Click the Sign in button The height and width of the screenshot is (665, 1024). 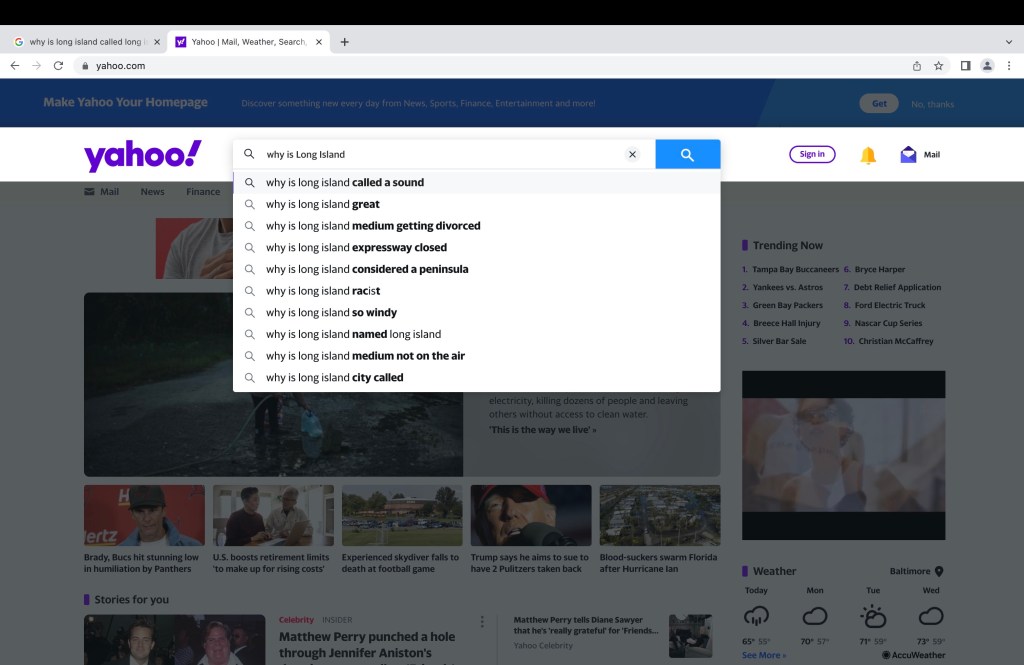point(812,154)
